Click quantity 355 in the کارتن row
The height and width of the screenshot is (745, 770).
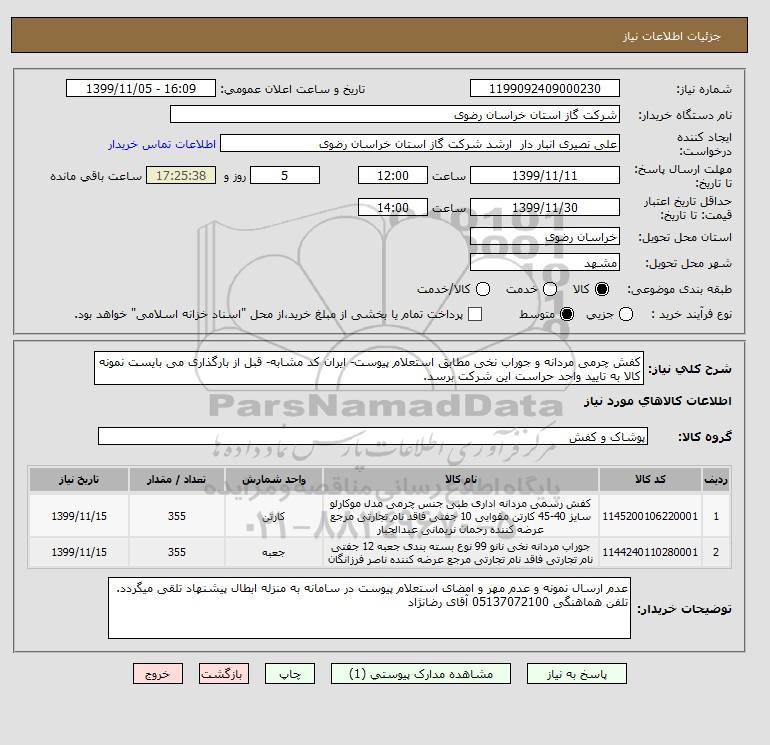point(176,516)
